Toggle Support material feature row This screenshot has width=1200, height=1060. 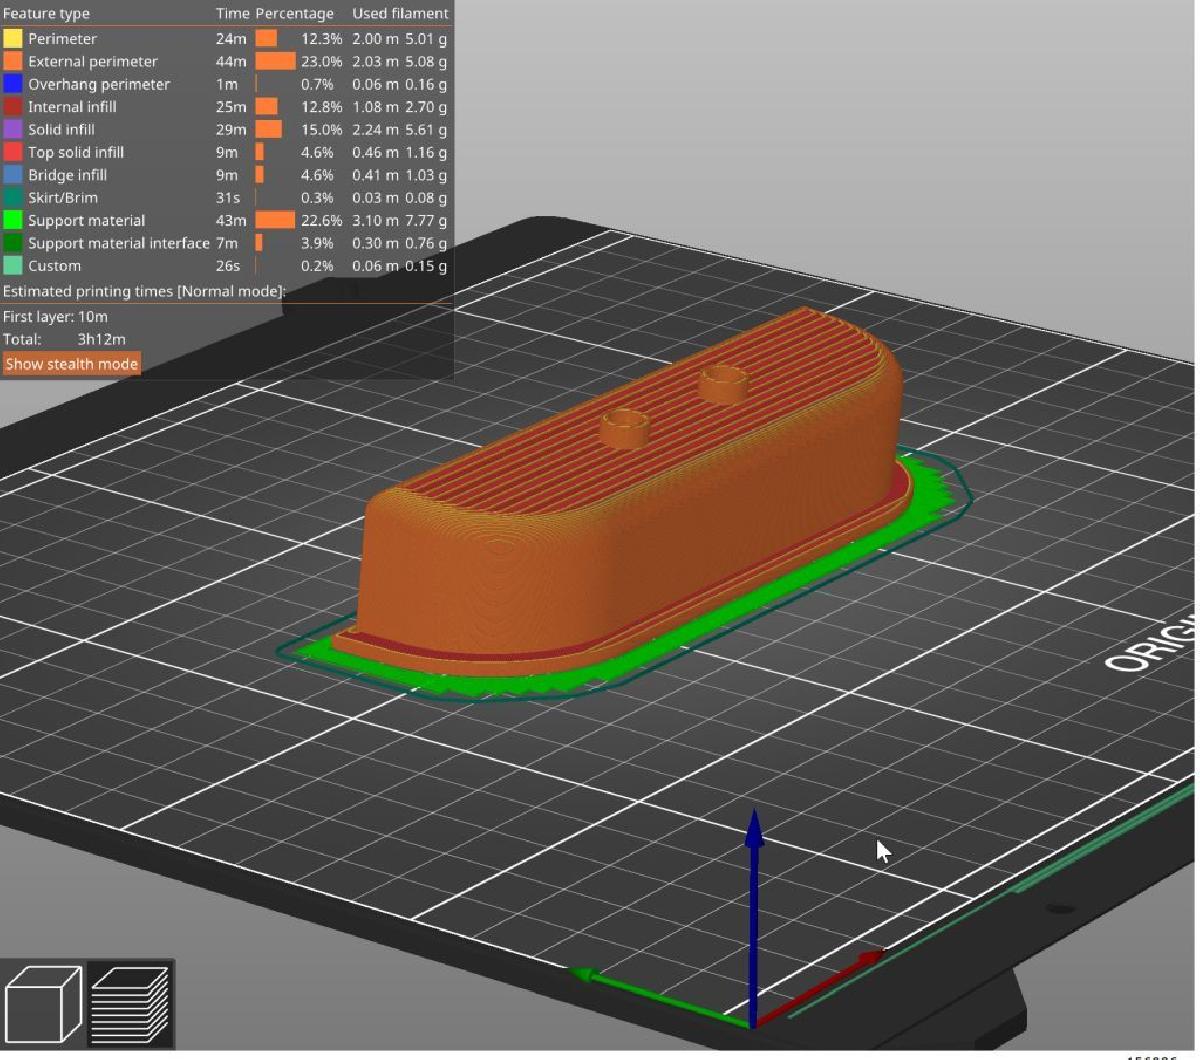(86, 221)
